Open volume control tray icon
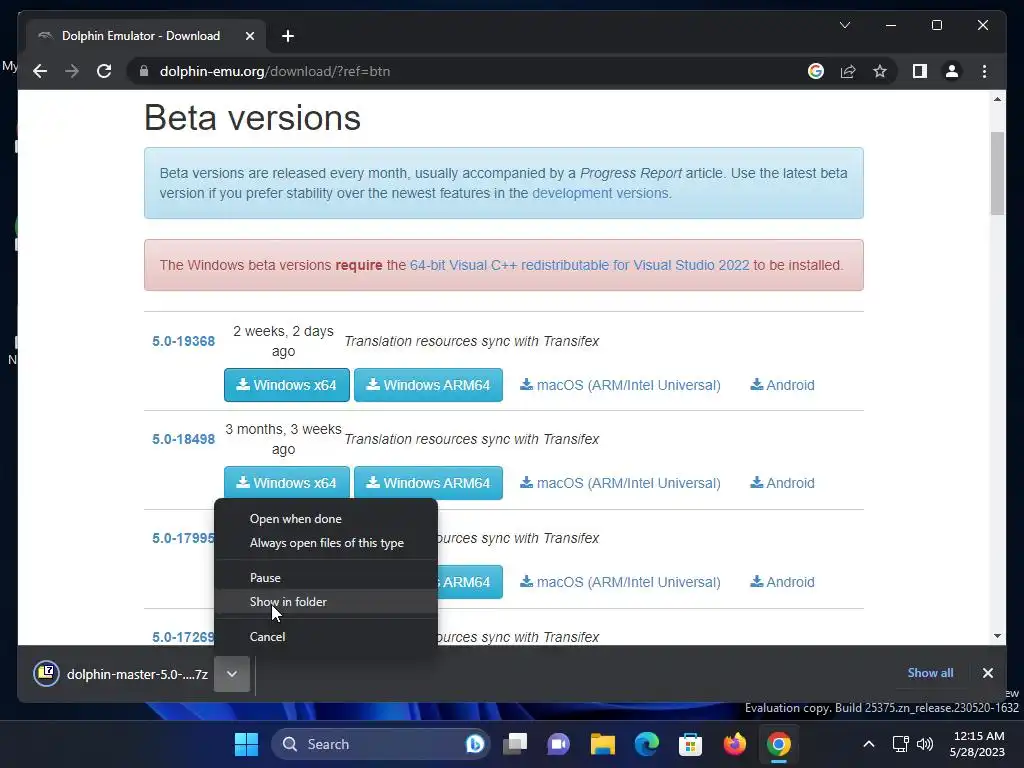This screenshot has height=768, width=1024. click(925, 744)
